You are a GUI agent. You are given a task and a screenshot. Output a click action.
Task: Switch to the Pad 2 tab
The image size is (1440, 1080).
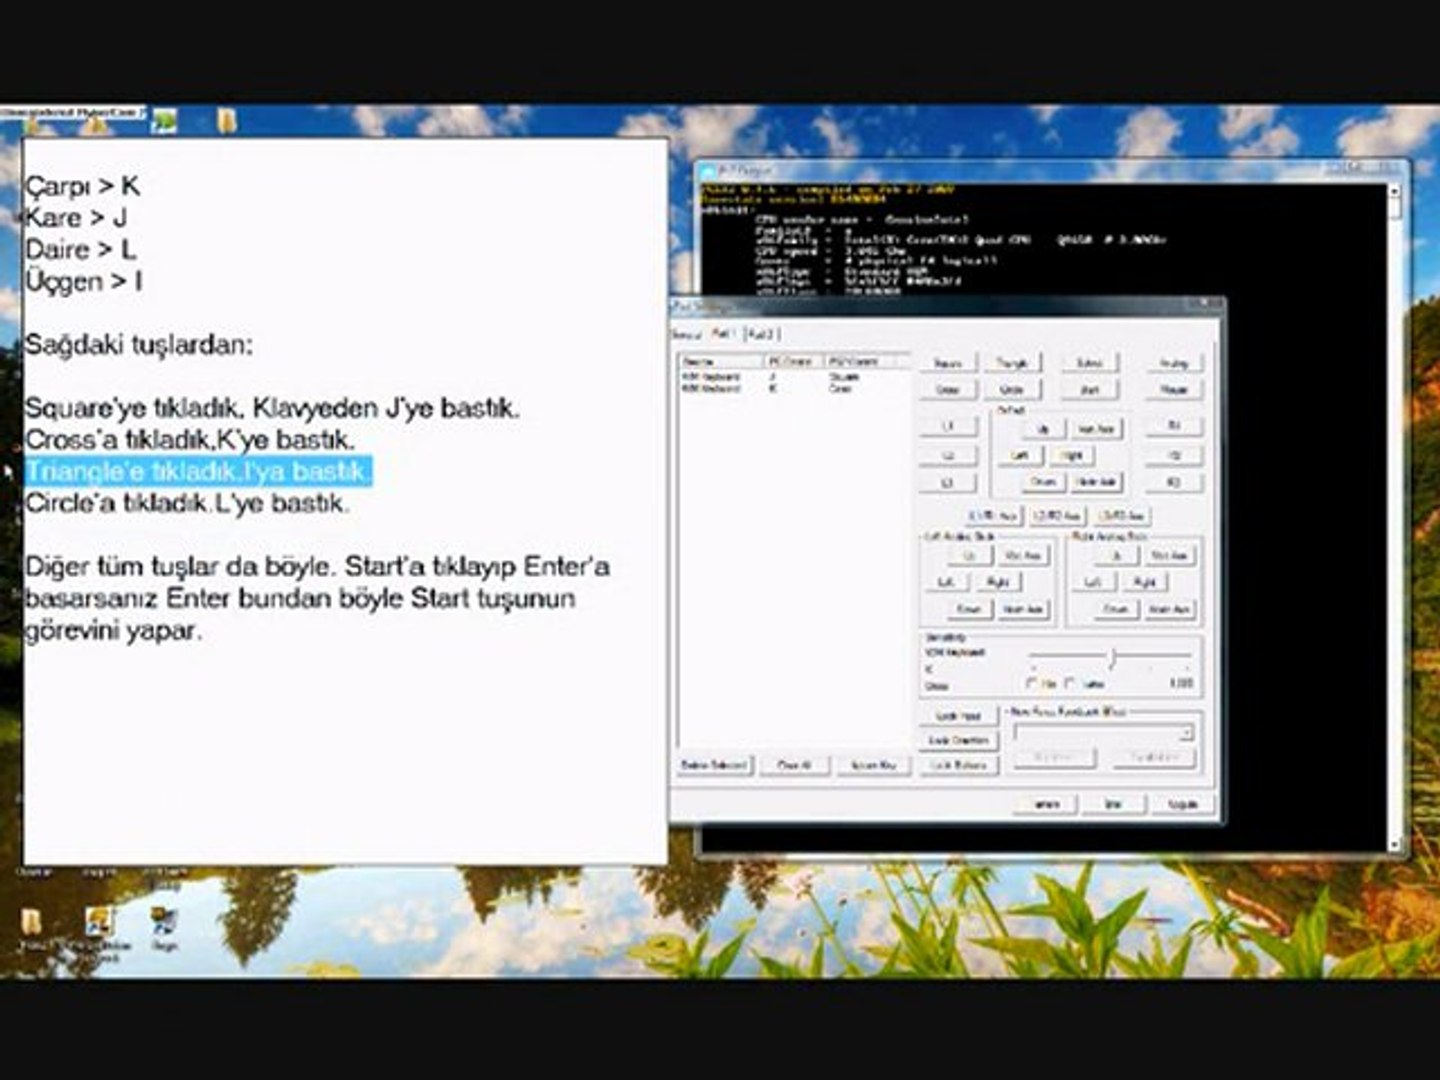pyautogui.click(x=761, y=334)
